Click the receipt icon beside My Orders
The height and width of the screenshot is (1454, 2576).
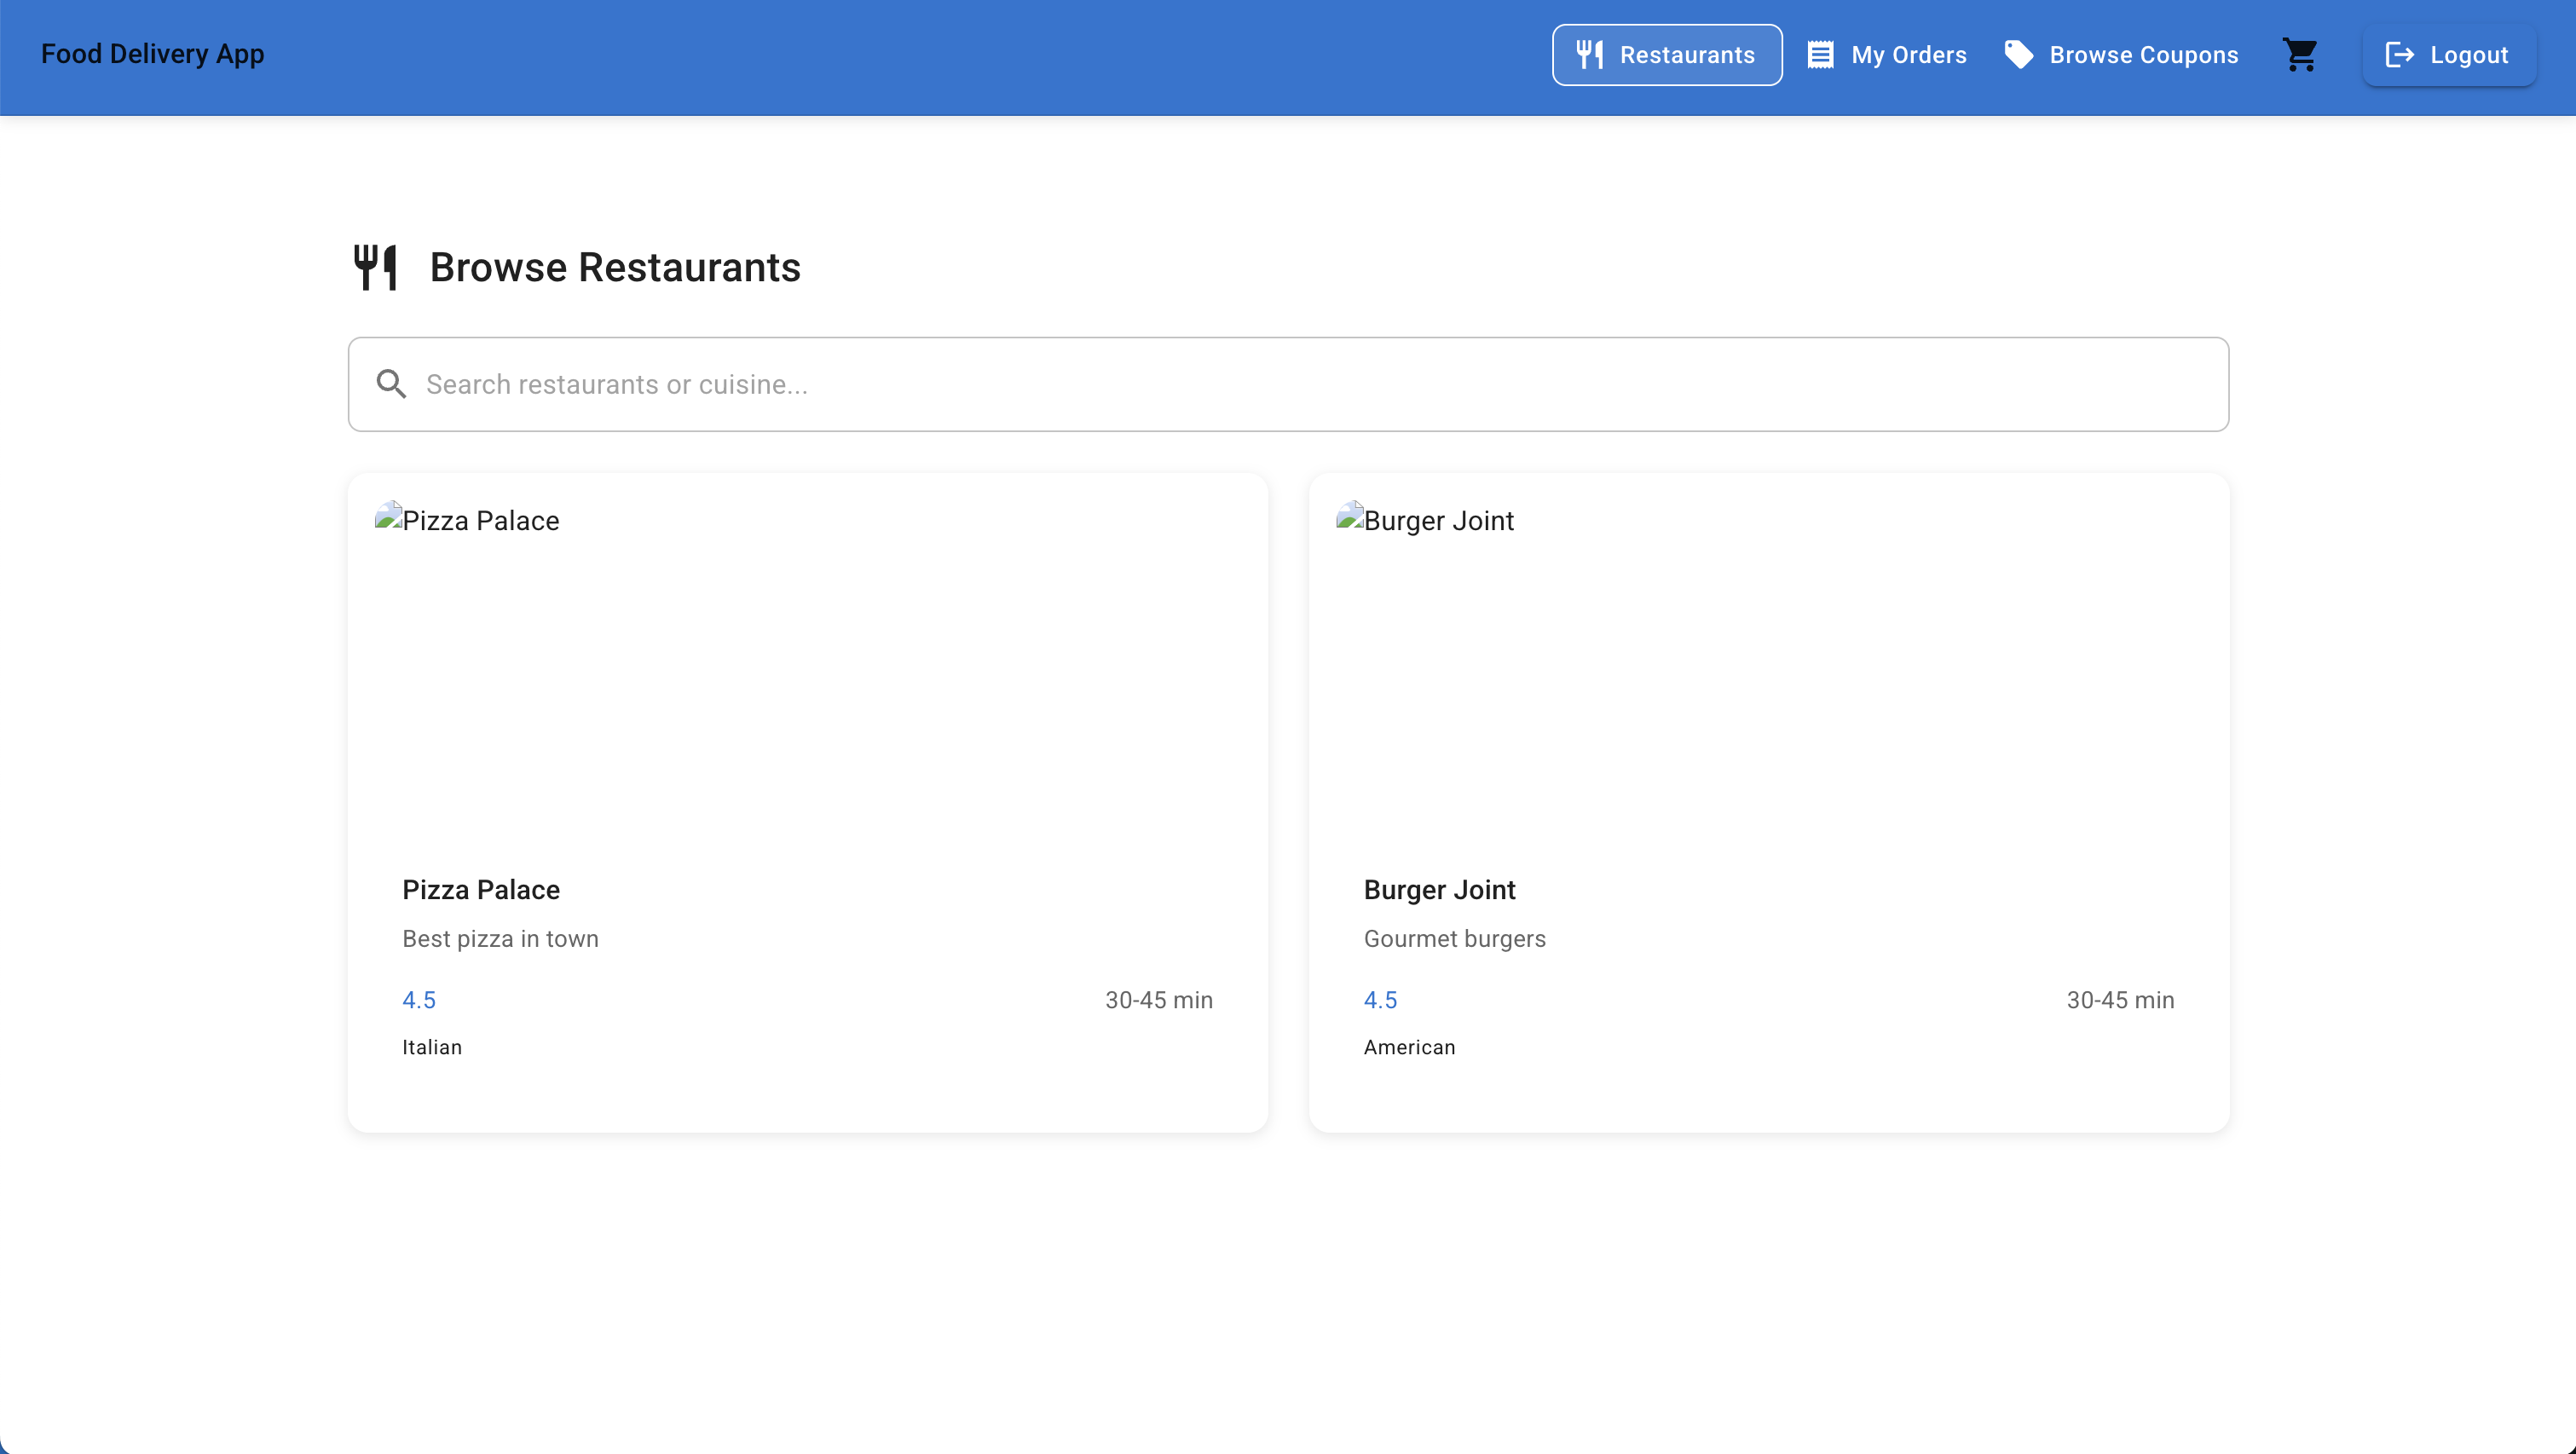click(x=1820, y=55)
